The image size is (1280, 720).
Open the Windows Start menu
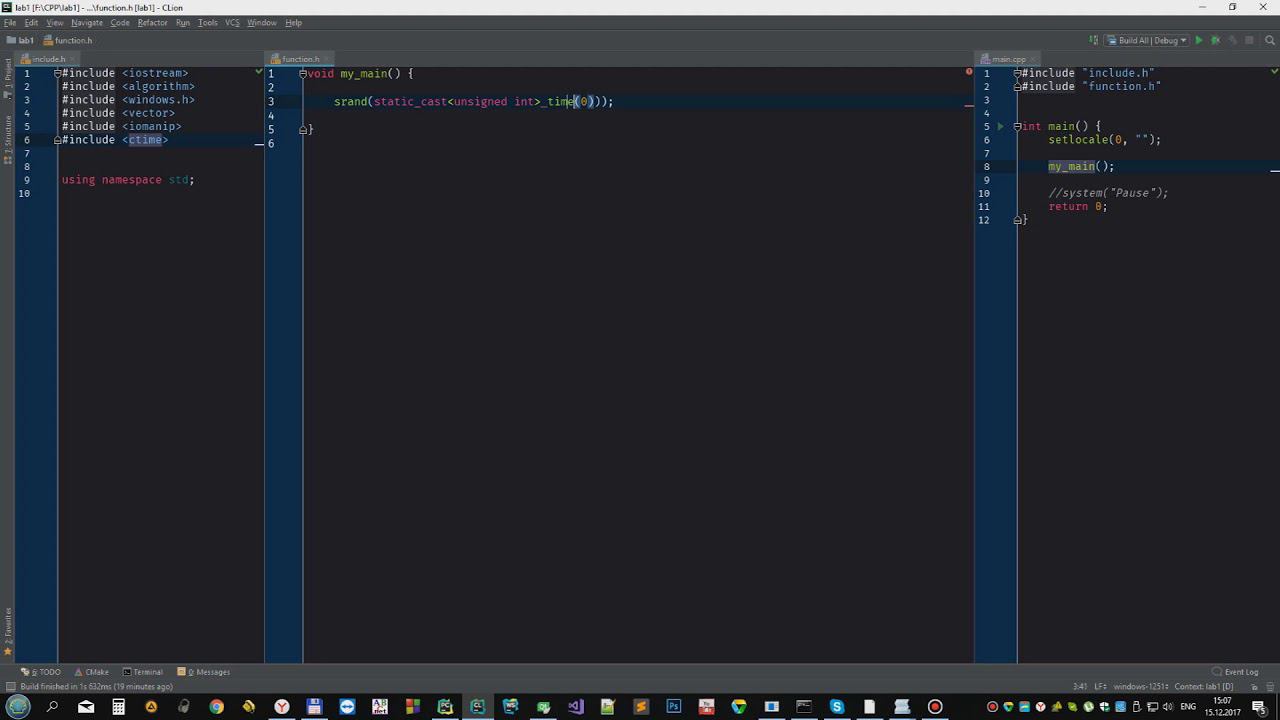pos(19,707)
